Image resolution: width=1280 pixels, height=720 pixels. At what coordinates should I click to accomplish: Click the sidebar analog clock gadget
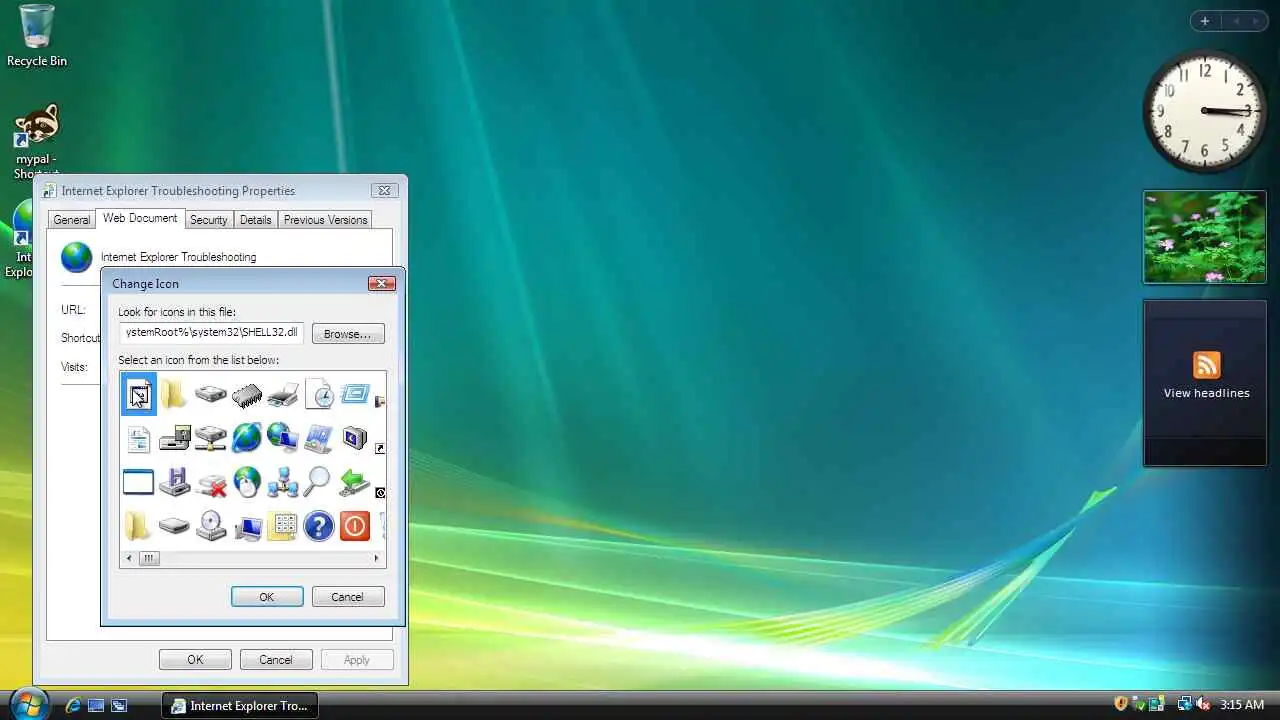(x=1204, y=111)
